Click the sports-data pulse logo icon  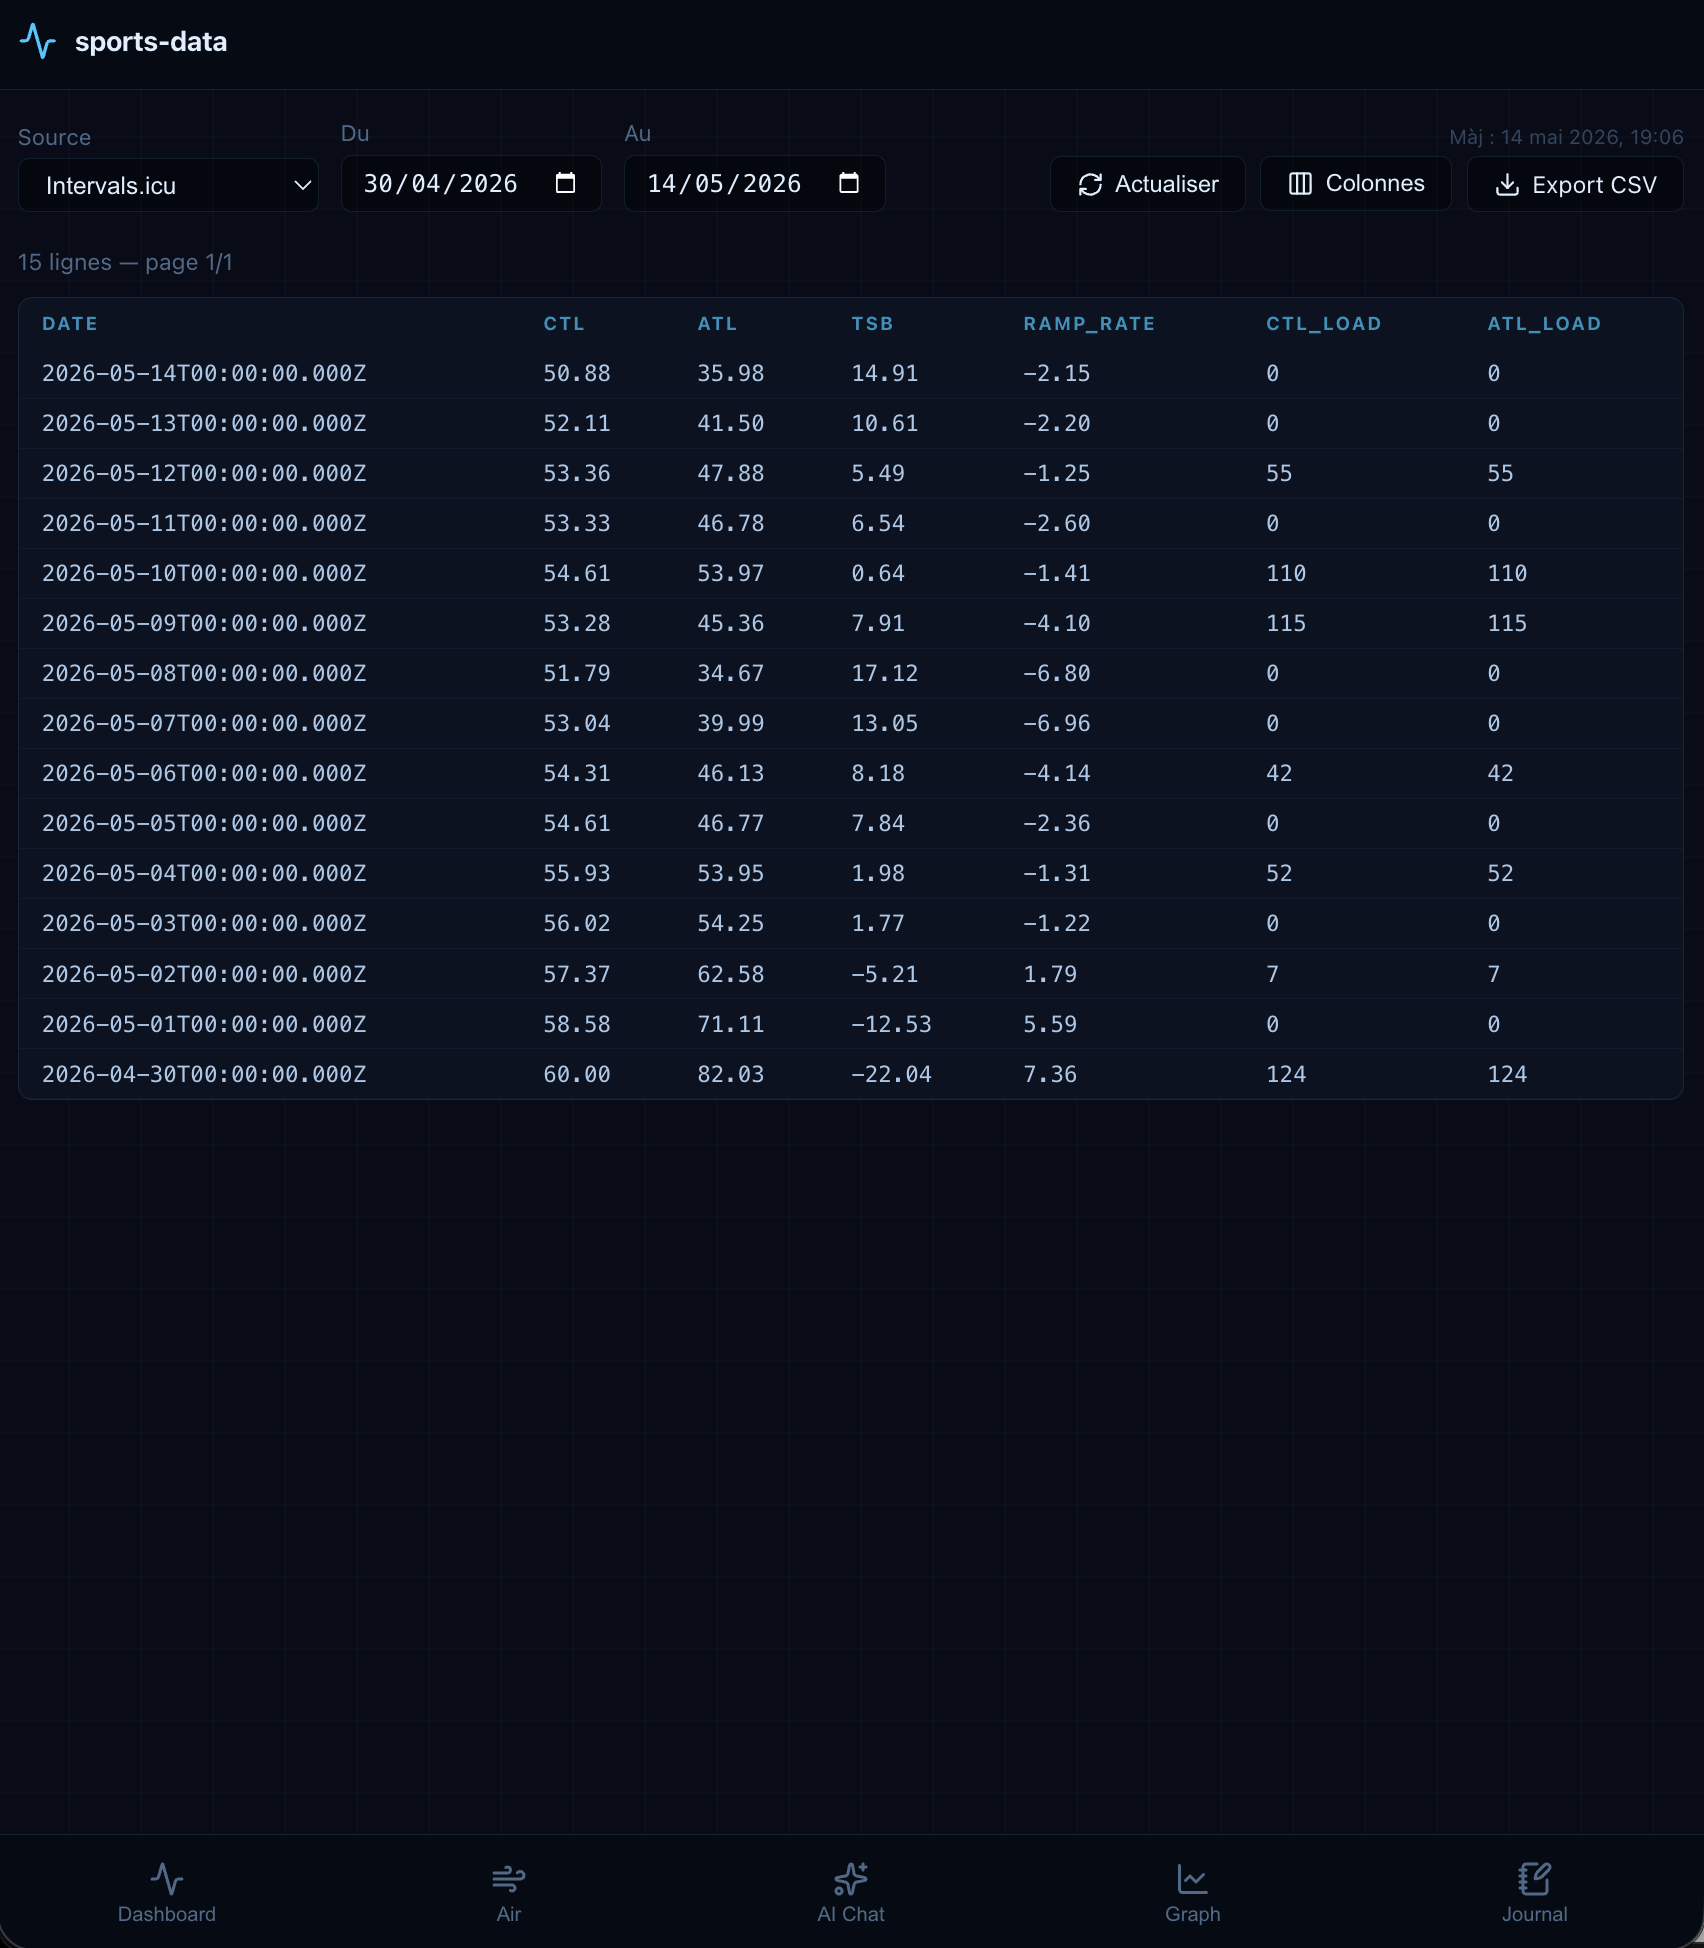(38, 41)
